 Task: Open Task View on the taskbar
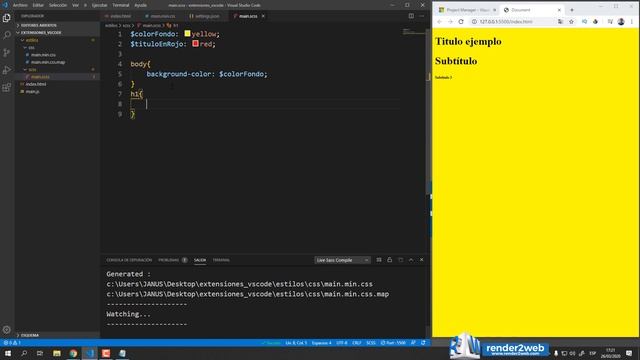point(40,353)
